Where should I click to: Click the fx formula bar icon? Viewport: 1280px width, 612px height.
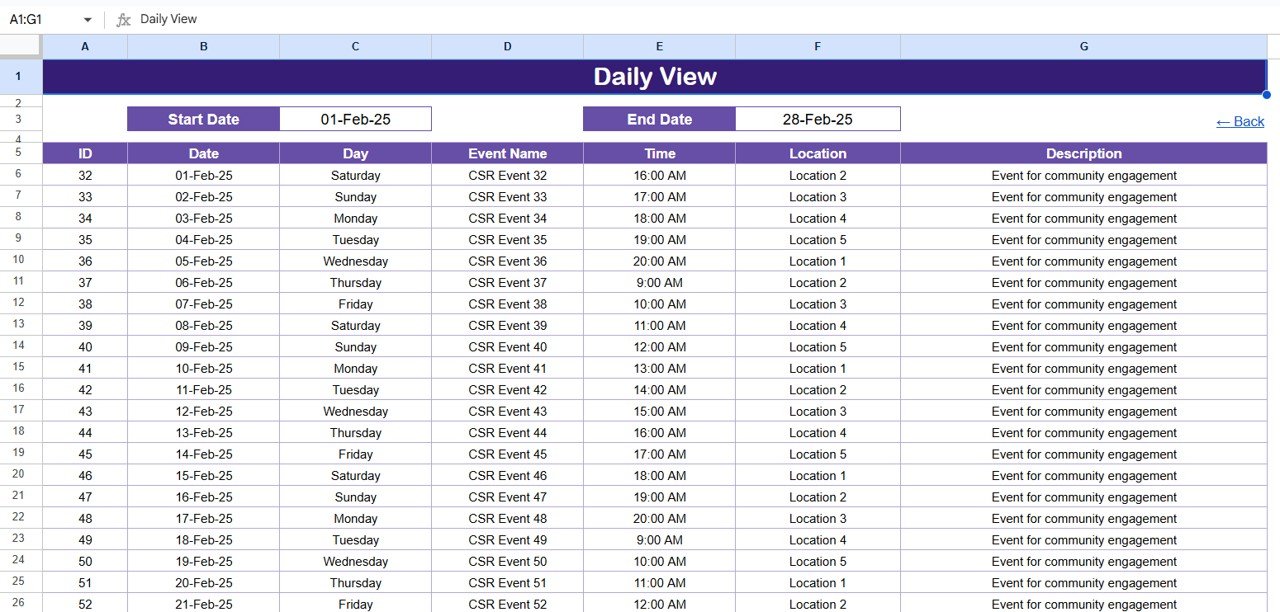pyautogui.click(x=123, y=18)
